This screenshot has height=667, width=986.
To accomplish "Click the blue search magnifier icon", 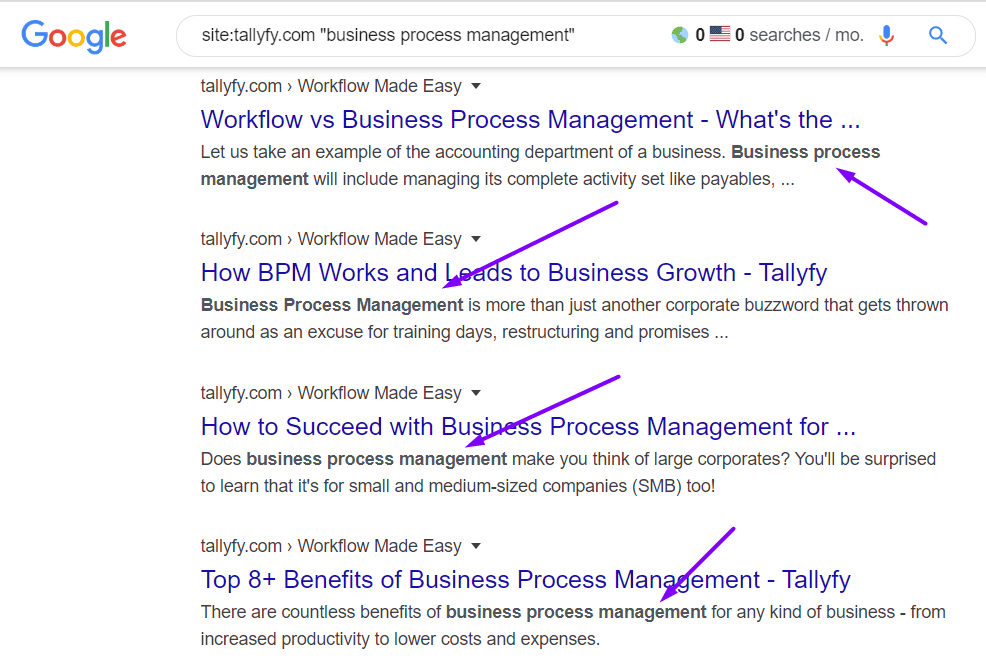I will (938, 35).
